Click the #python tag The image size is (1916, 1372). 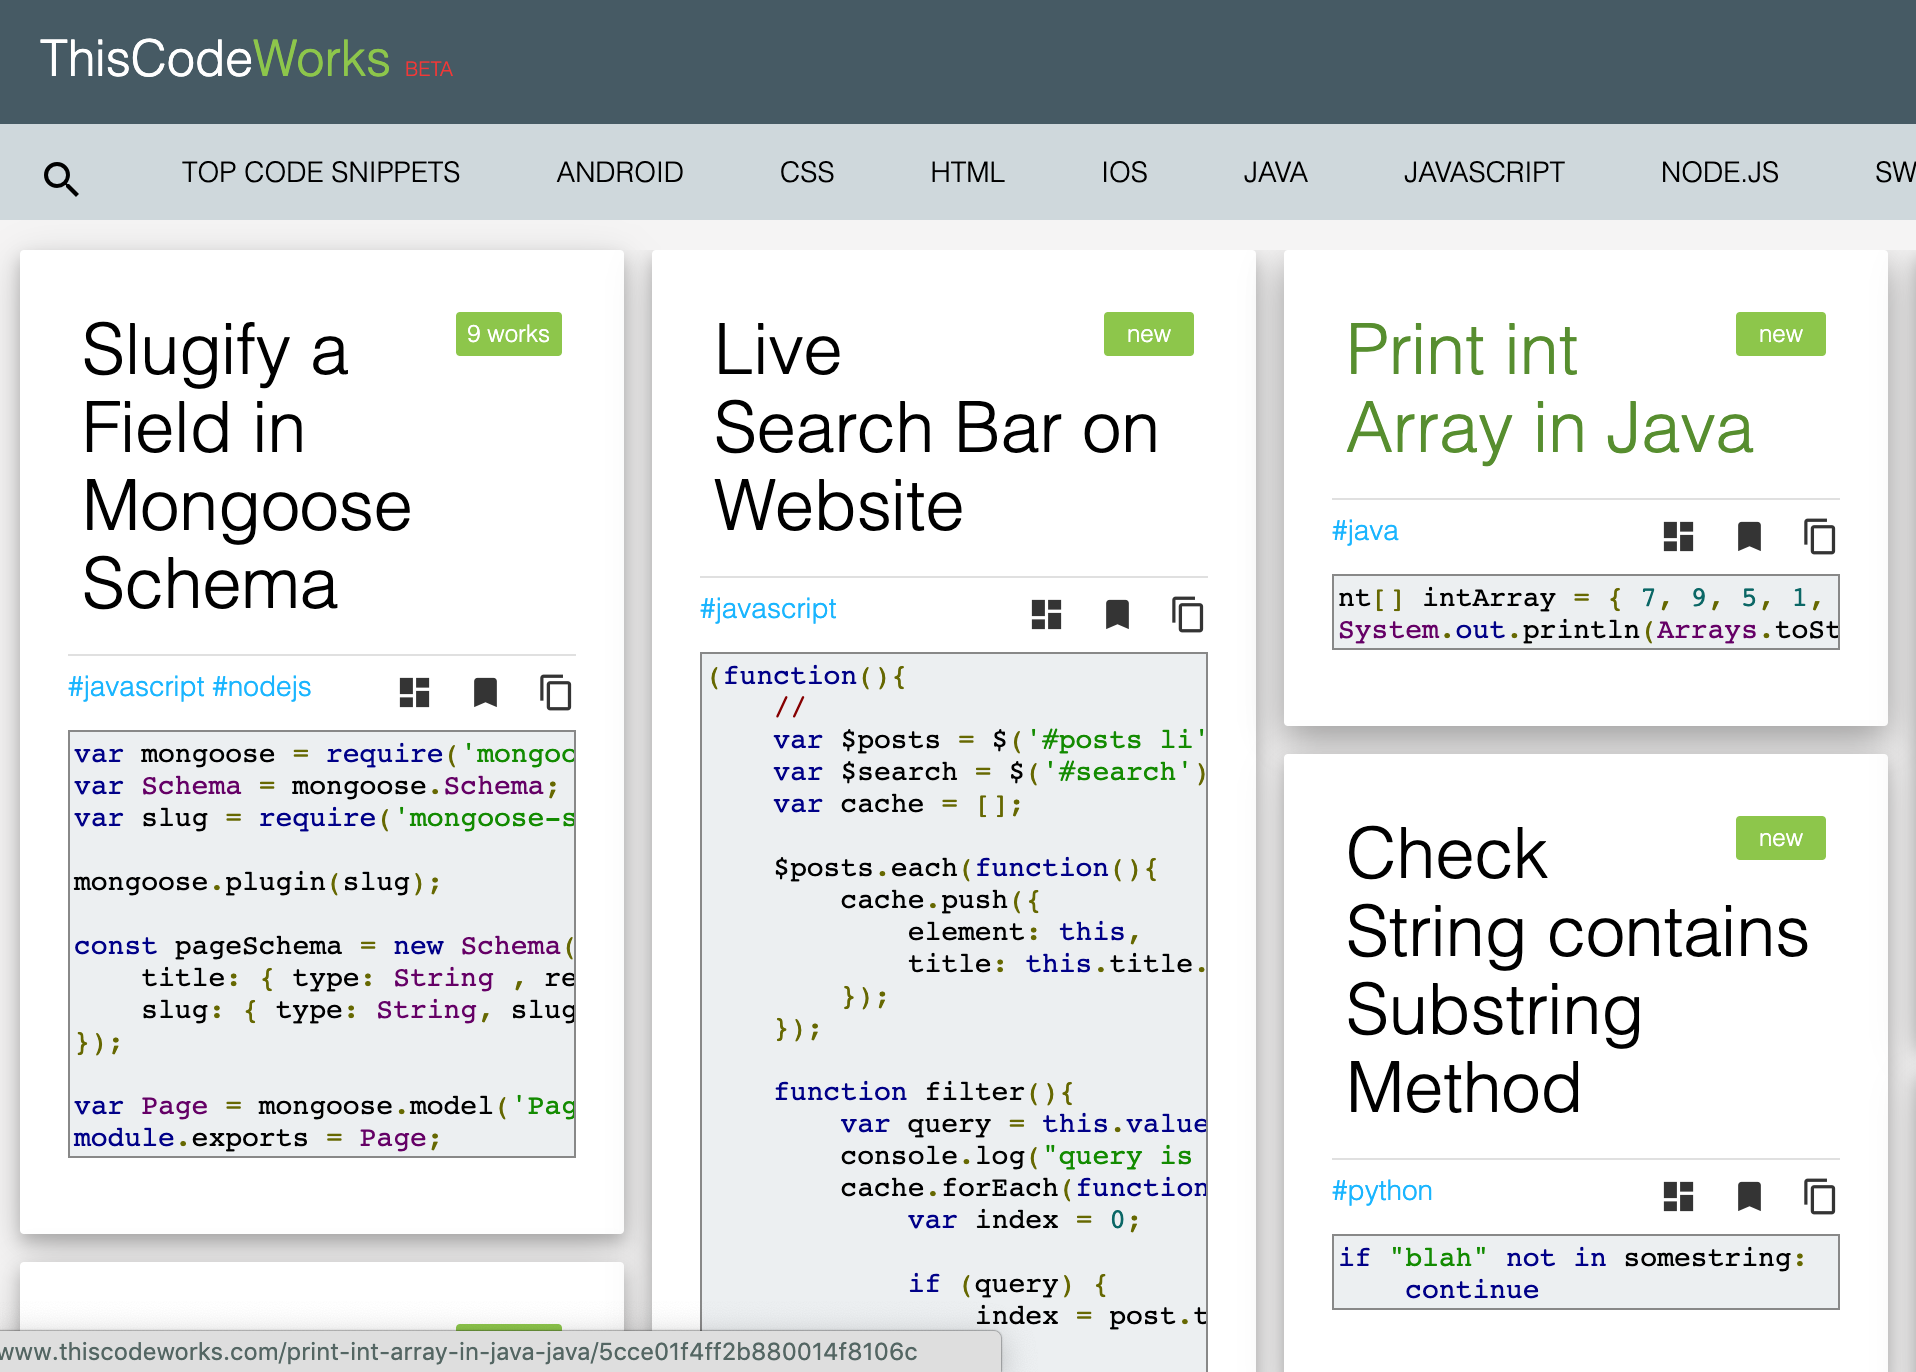pyautogui.click(x=1382, y=1191)
